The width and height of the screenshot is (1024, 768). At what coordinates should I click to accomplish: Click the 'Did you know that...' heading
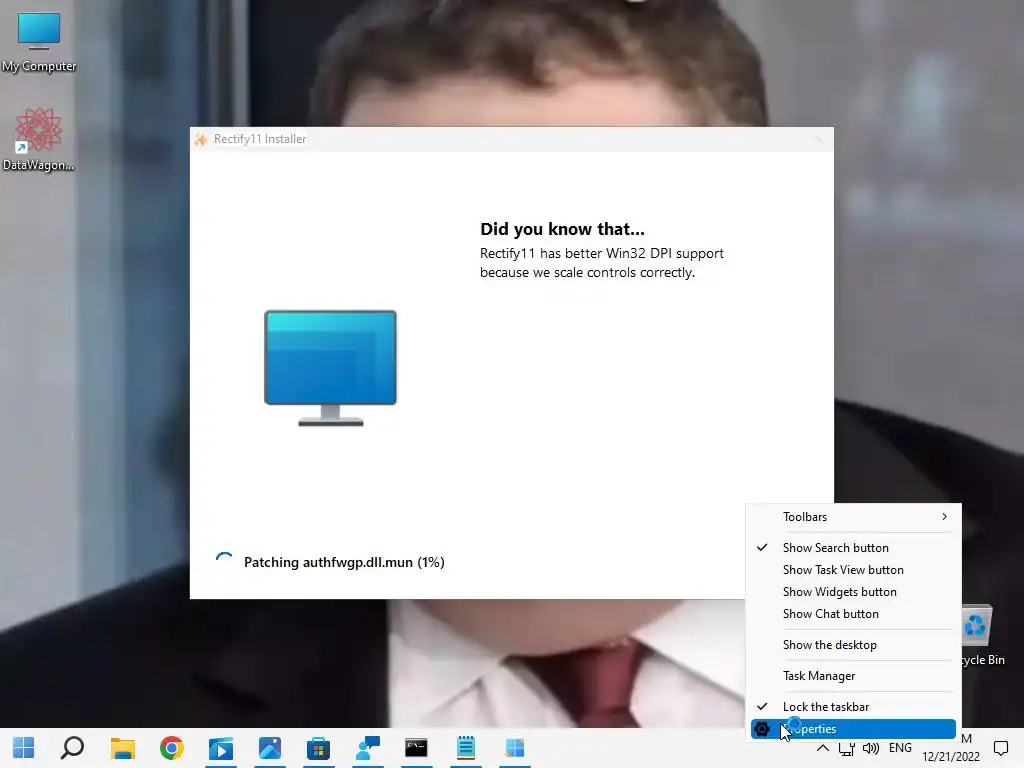(x=562, y=229)
